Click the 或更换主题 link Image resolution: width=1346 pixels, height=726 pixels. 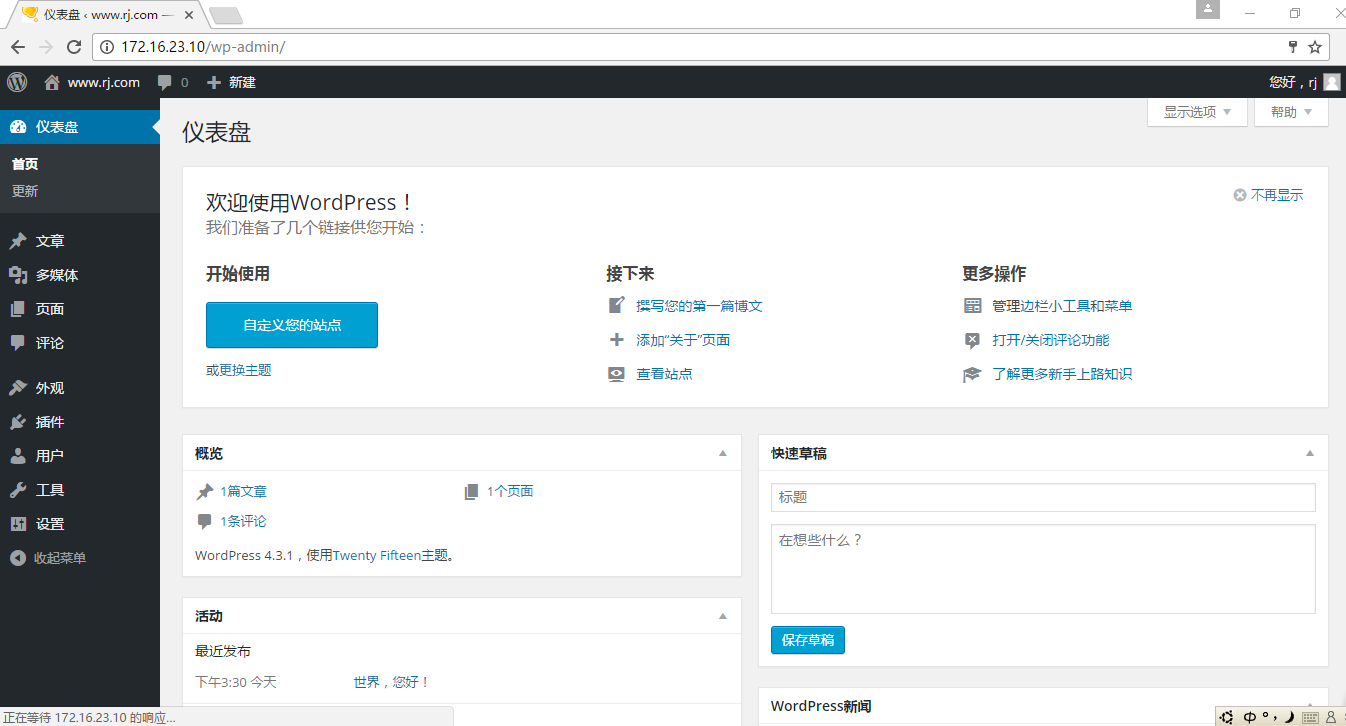coord(239,370)
